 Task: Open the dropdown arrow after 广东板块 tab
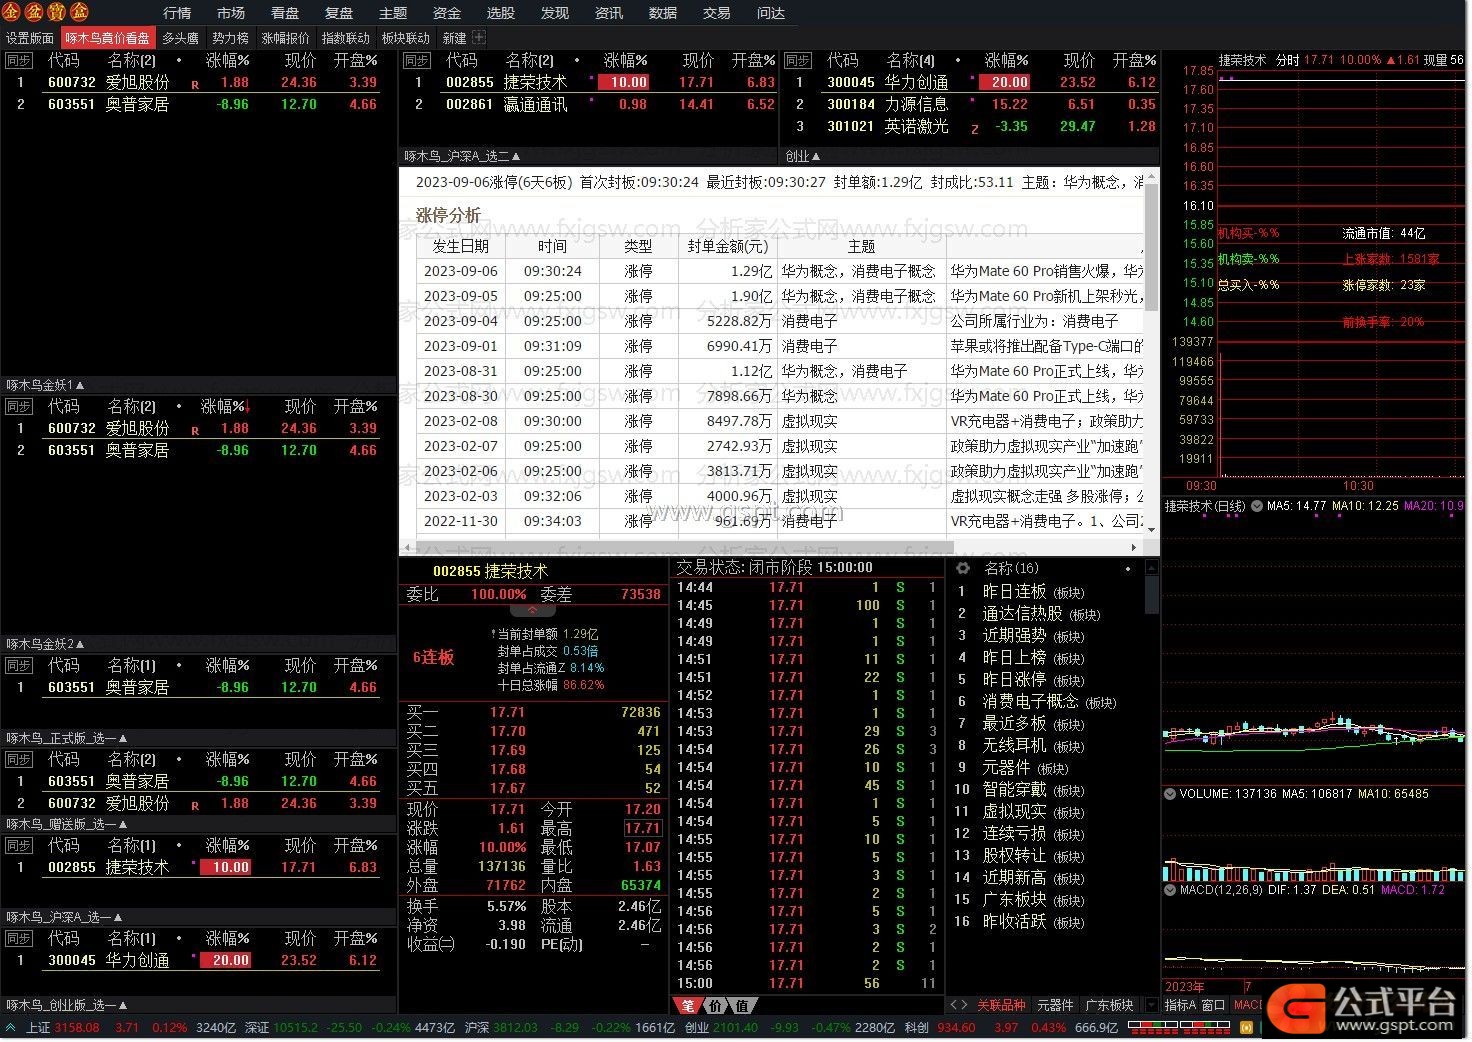(x=1150, y=1005)
